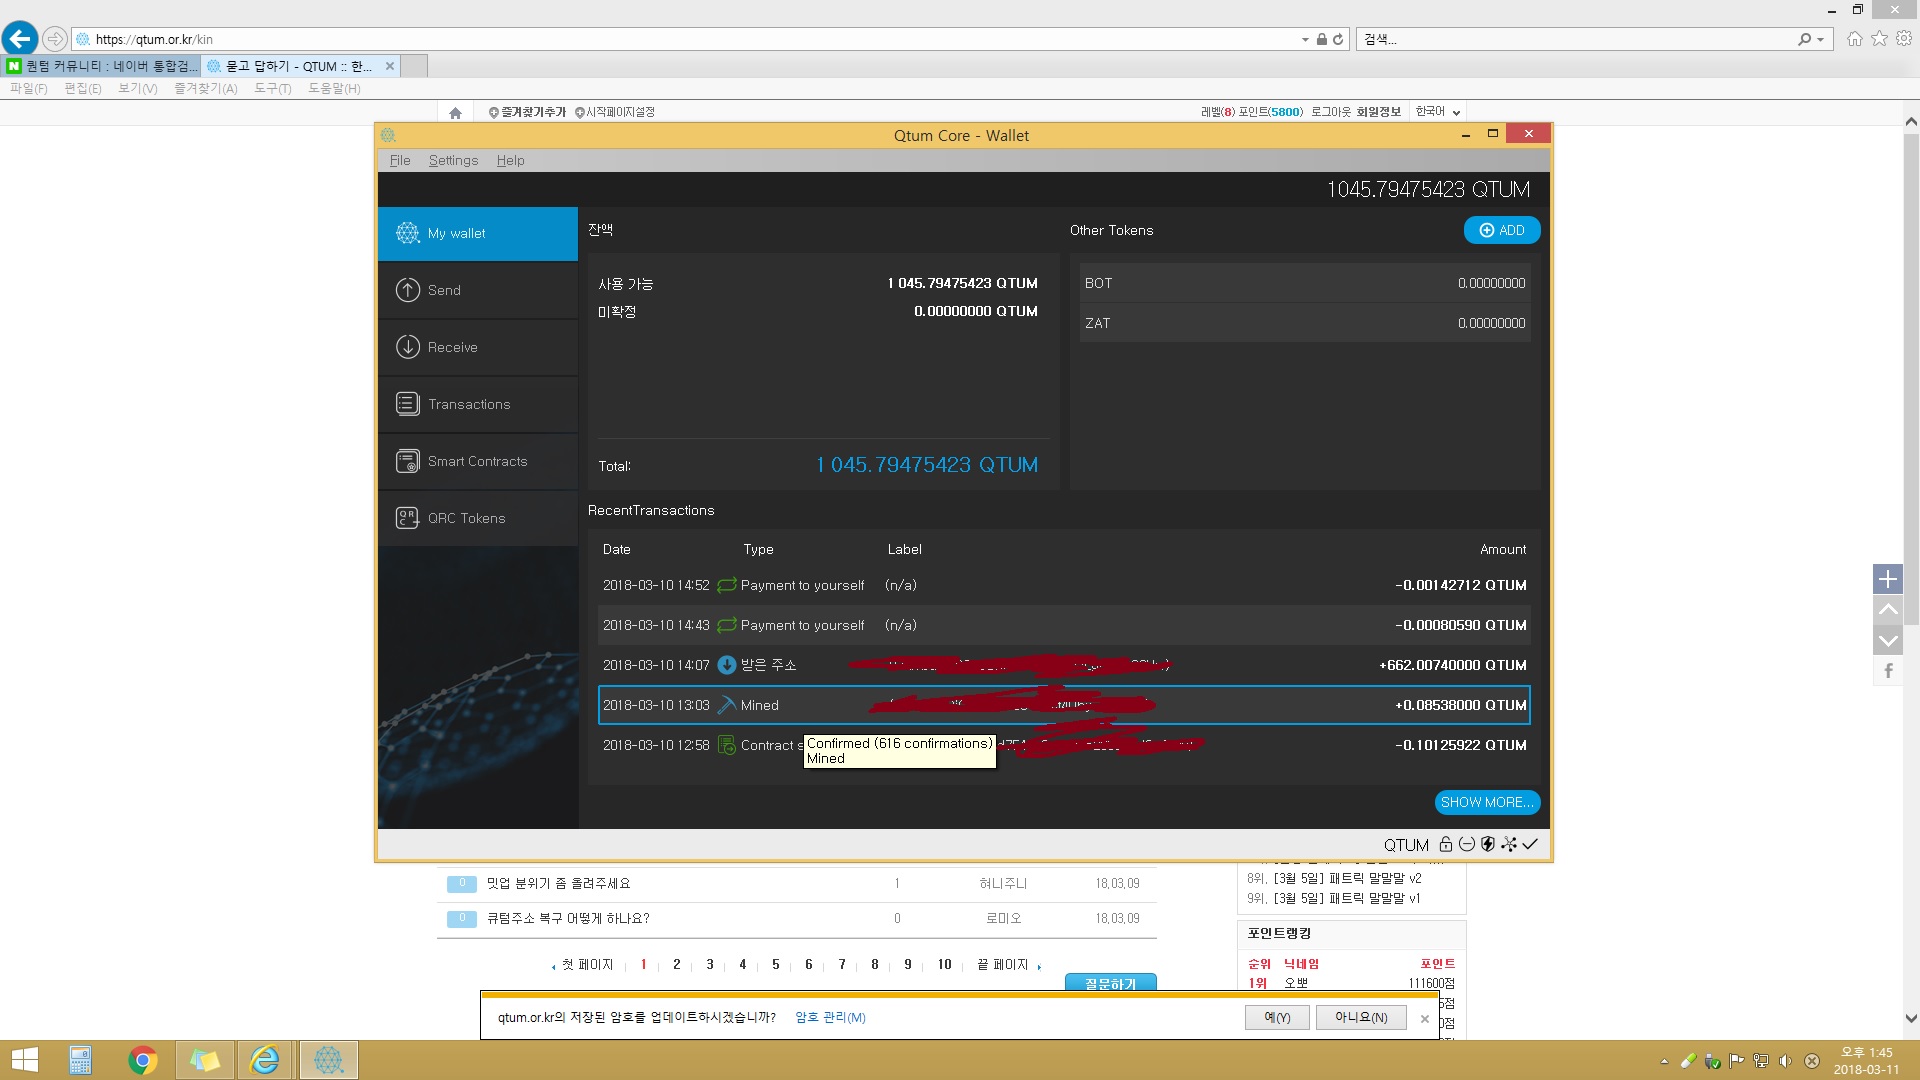
Task: Select the 14:43 Payment to yourself transaction
Action: click(1064, 625)
